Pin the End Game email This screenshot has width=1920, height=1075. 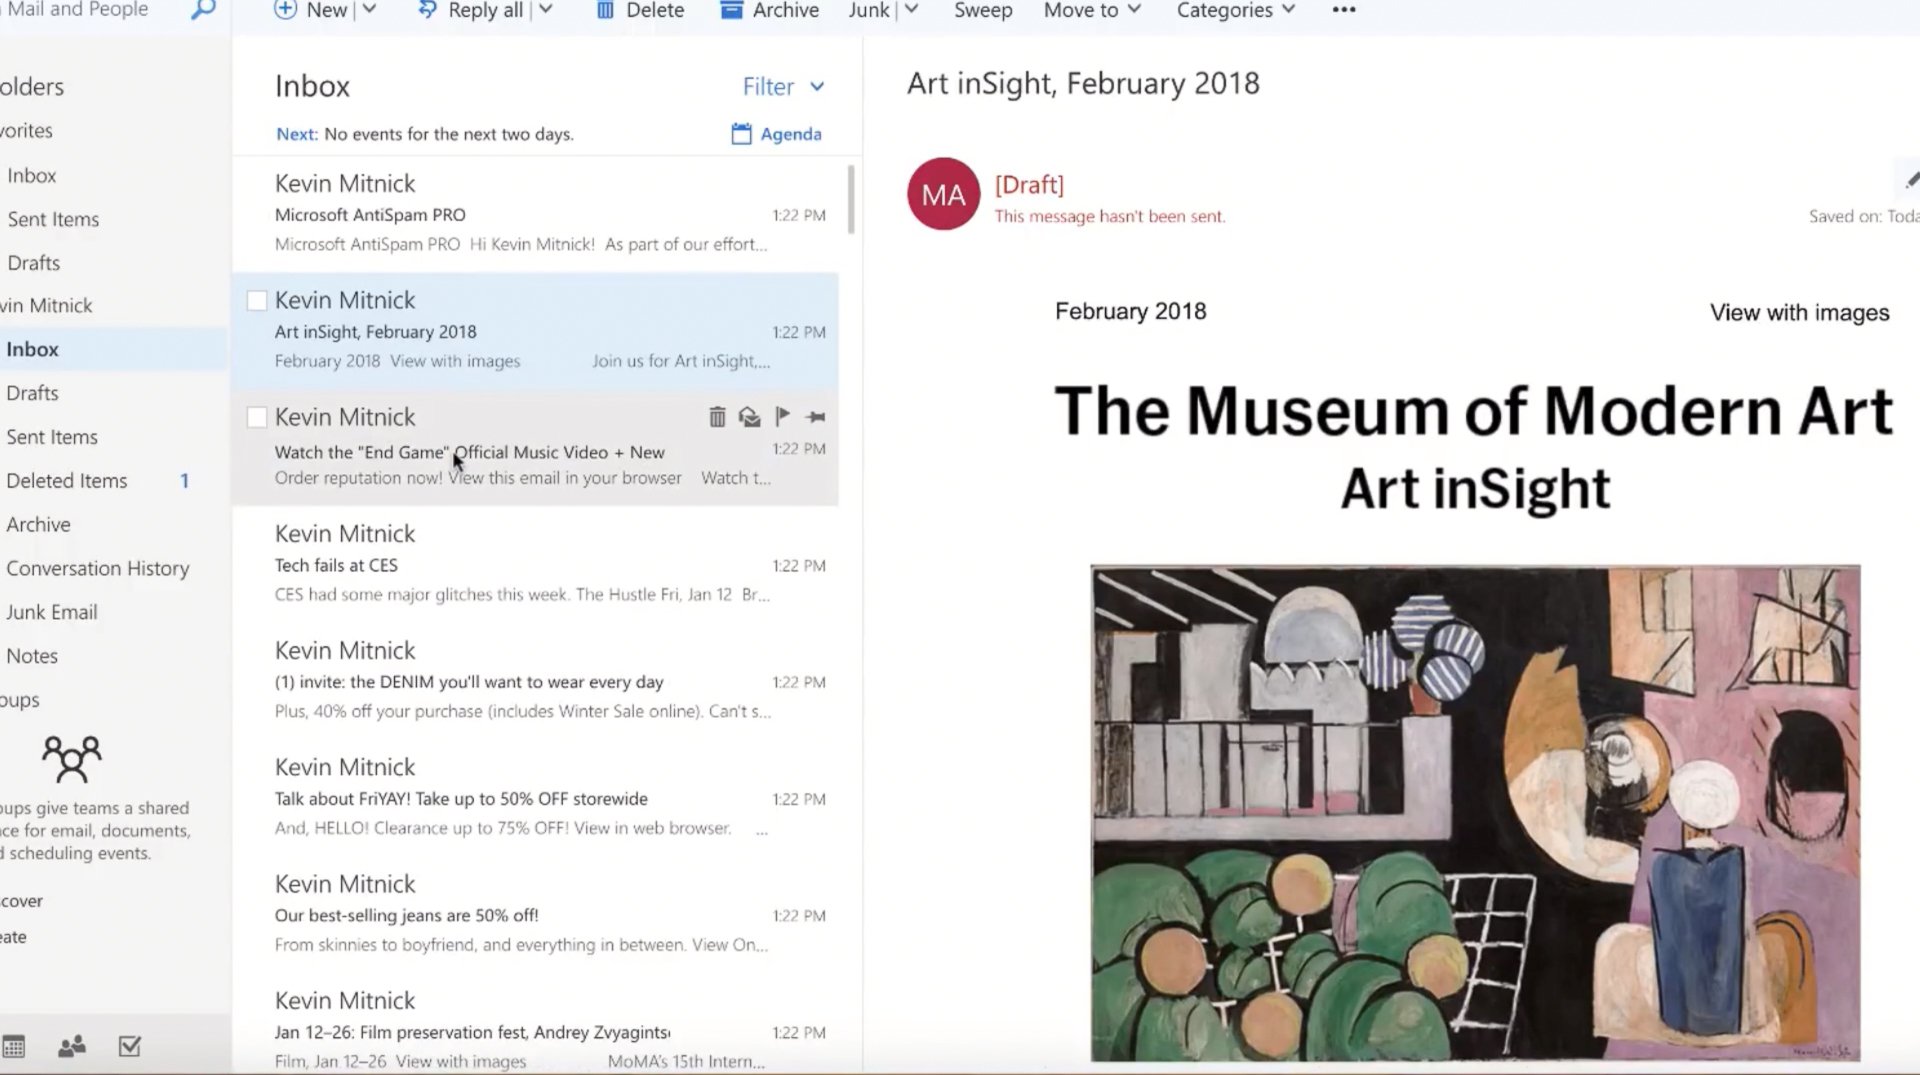point(816,417)
